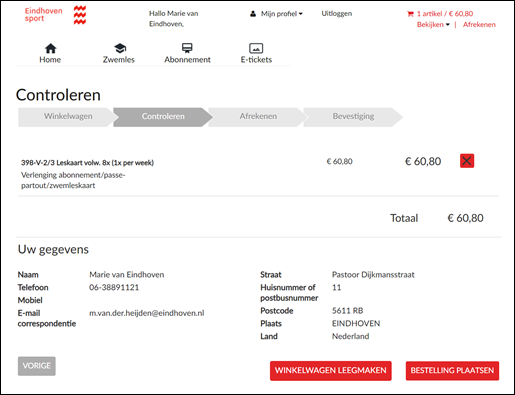Open the E-tickets image icon
The width and height of the screenshot is (515, 395).
click(256, 48)
